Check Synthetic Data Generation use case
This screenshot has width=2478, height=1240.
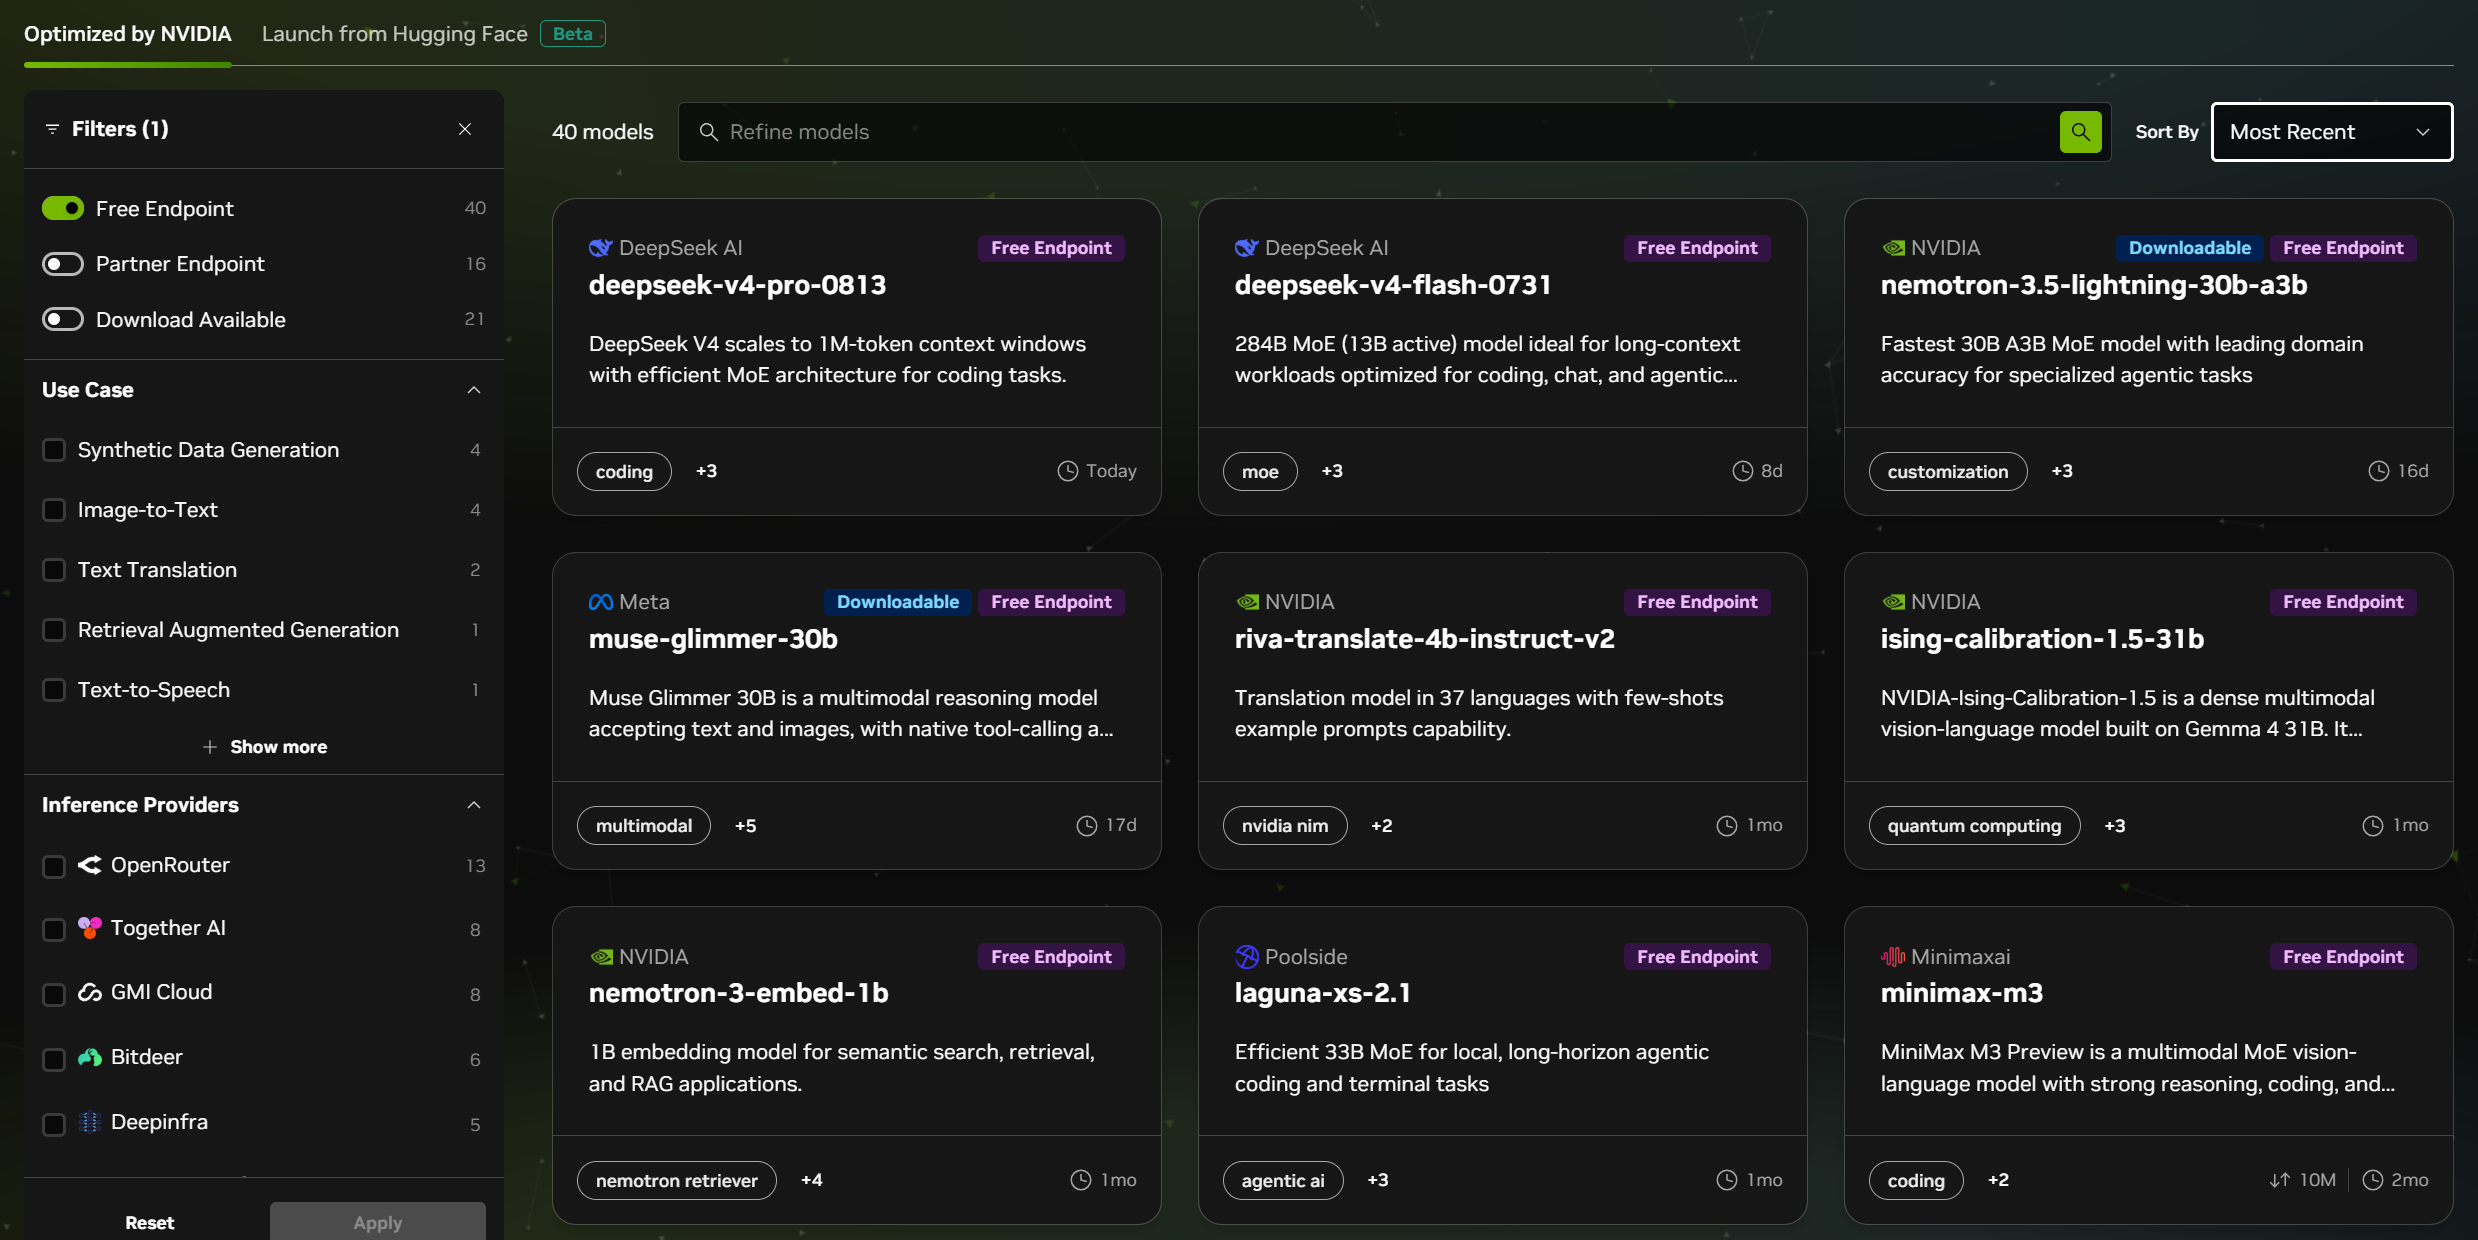(54, 450)
